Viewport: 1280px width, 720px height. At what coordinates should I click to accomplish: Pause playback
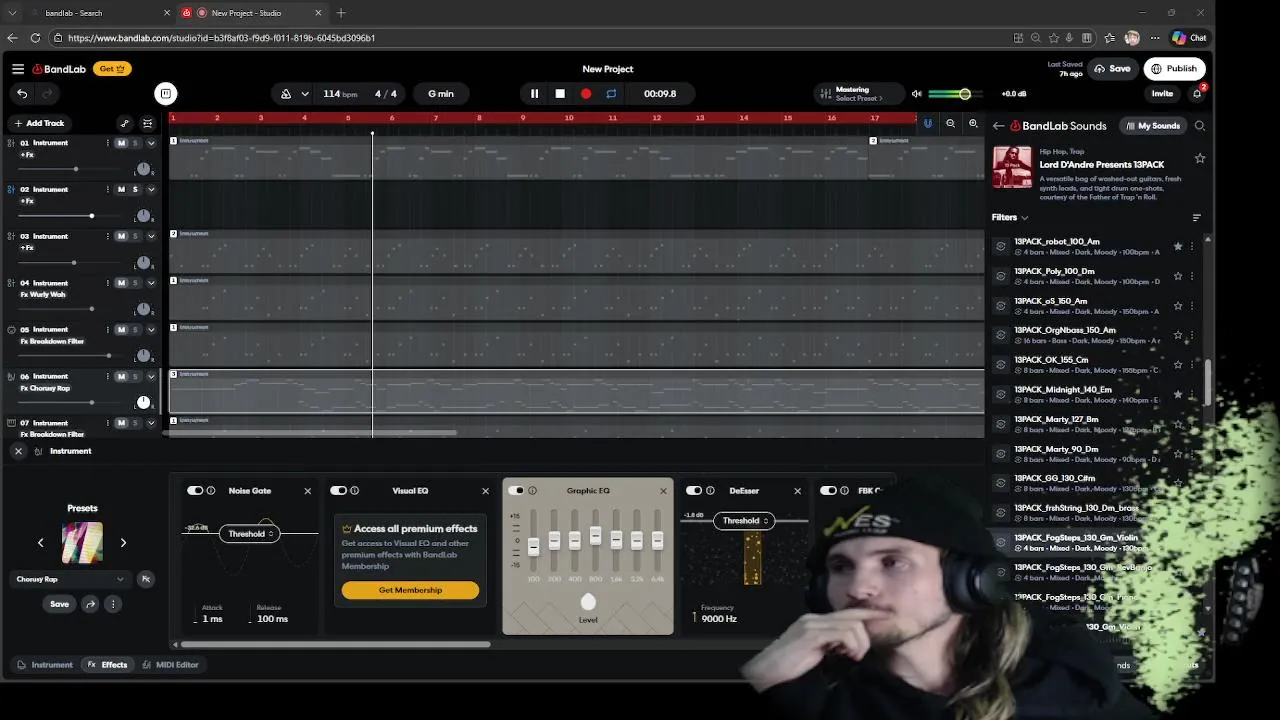pyautogui.click(x=534, y=94)
